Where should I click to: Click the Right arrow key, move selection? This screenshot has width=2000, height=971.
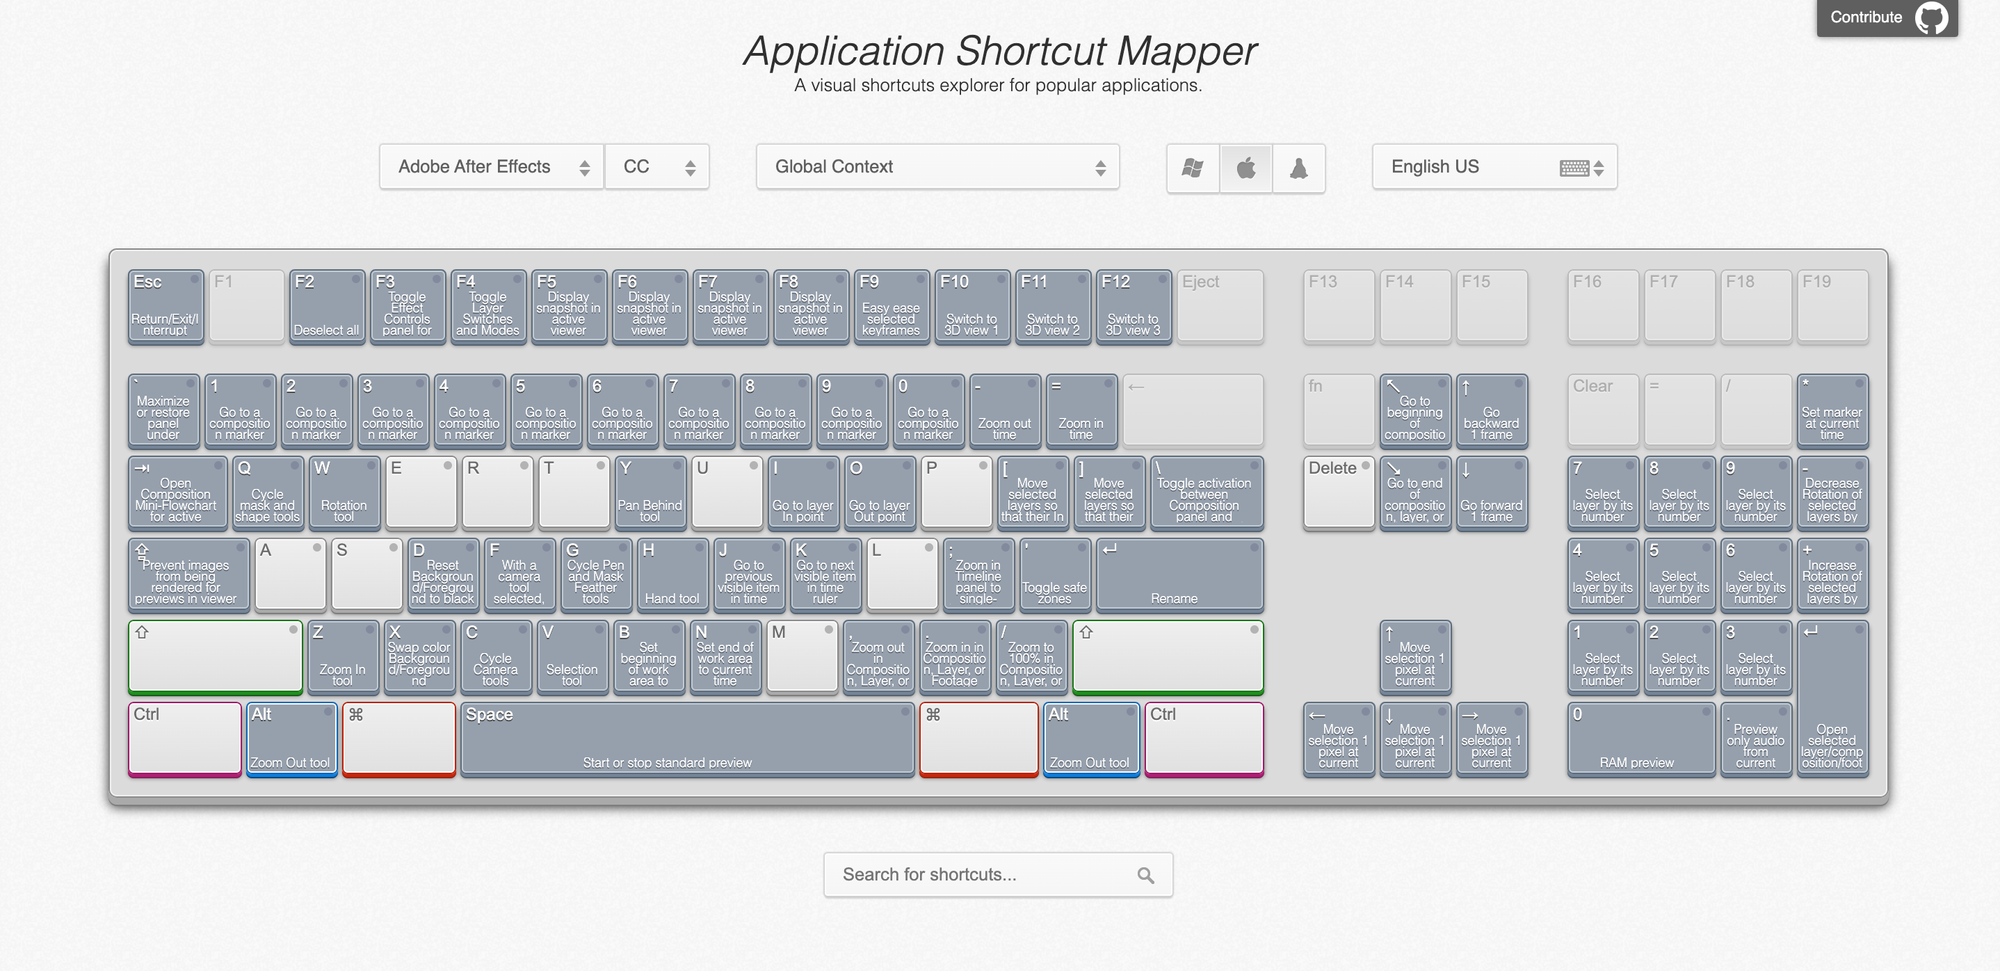[1492, 739]
